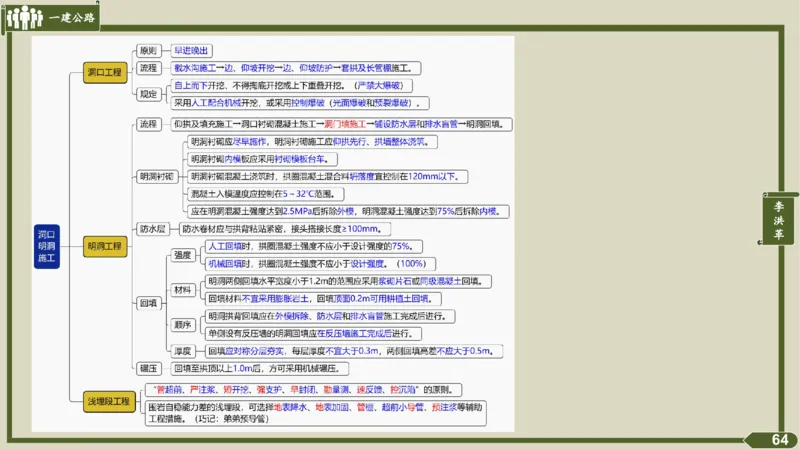The height and width of the screenshot is (450, 800).
Task: Click the 顺序 sub-branch node
Action: [x=183, y=324]
